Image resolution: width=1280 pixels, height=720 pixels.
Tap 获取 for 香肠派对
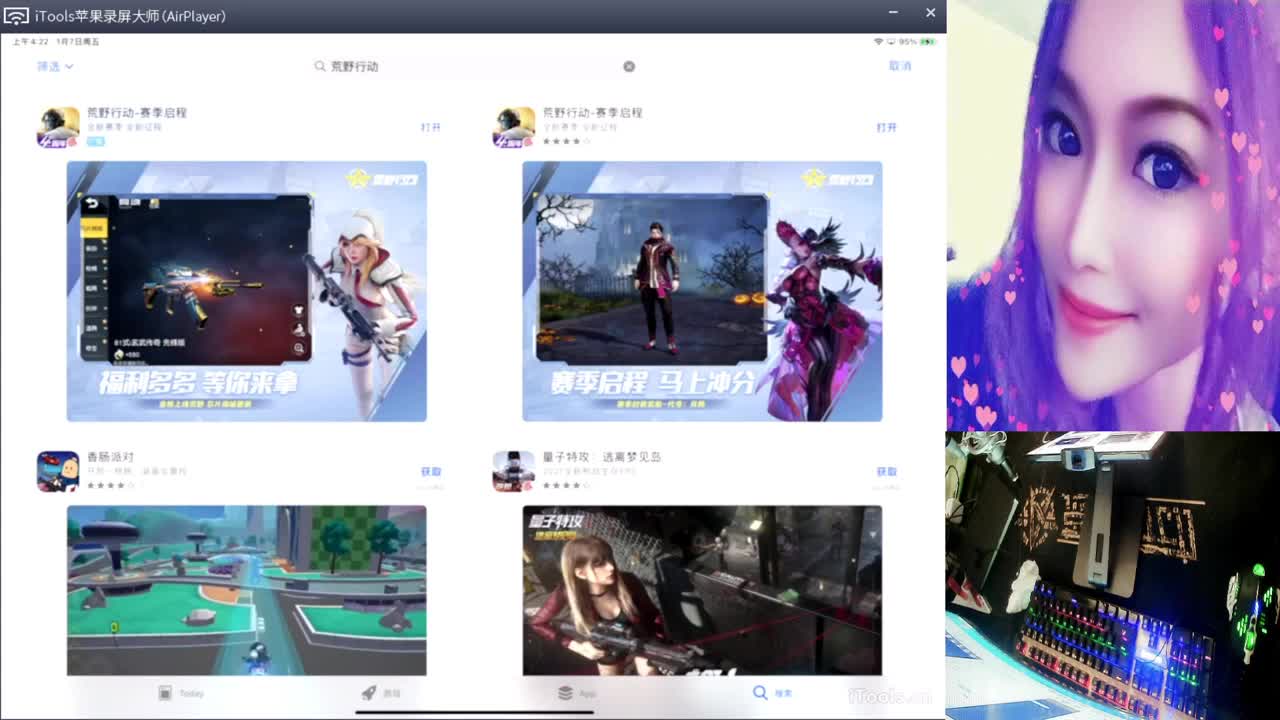pyautogui.click(x=431, y=472)
